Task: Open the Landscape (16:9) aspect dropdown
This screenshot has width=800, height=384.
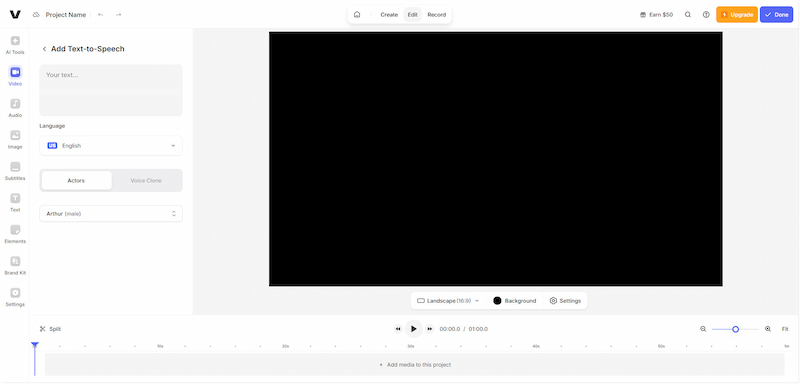Action: 448,301
